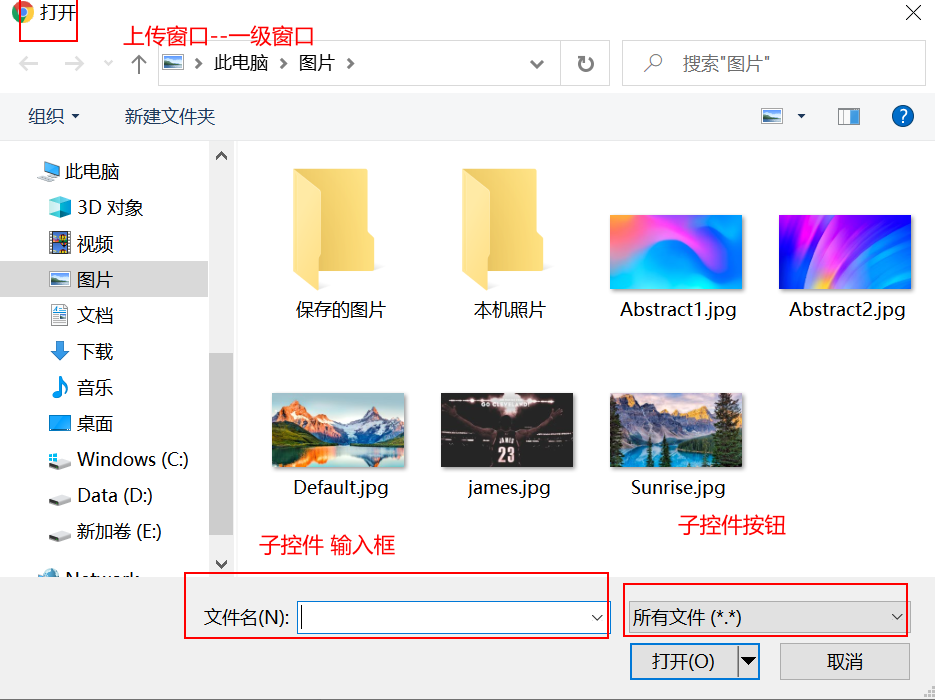Click the Back navigation arrow
The height and width of the screenshot is (700, 935).
click(x=29, y=62)
